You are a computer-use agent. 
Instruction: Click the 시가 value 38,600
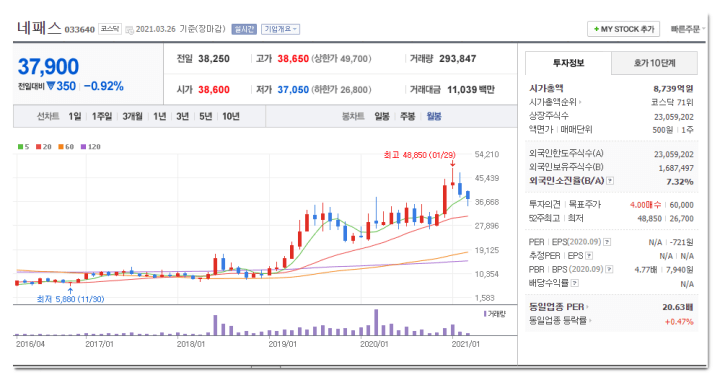click(214, 89)
